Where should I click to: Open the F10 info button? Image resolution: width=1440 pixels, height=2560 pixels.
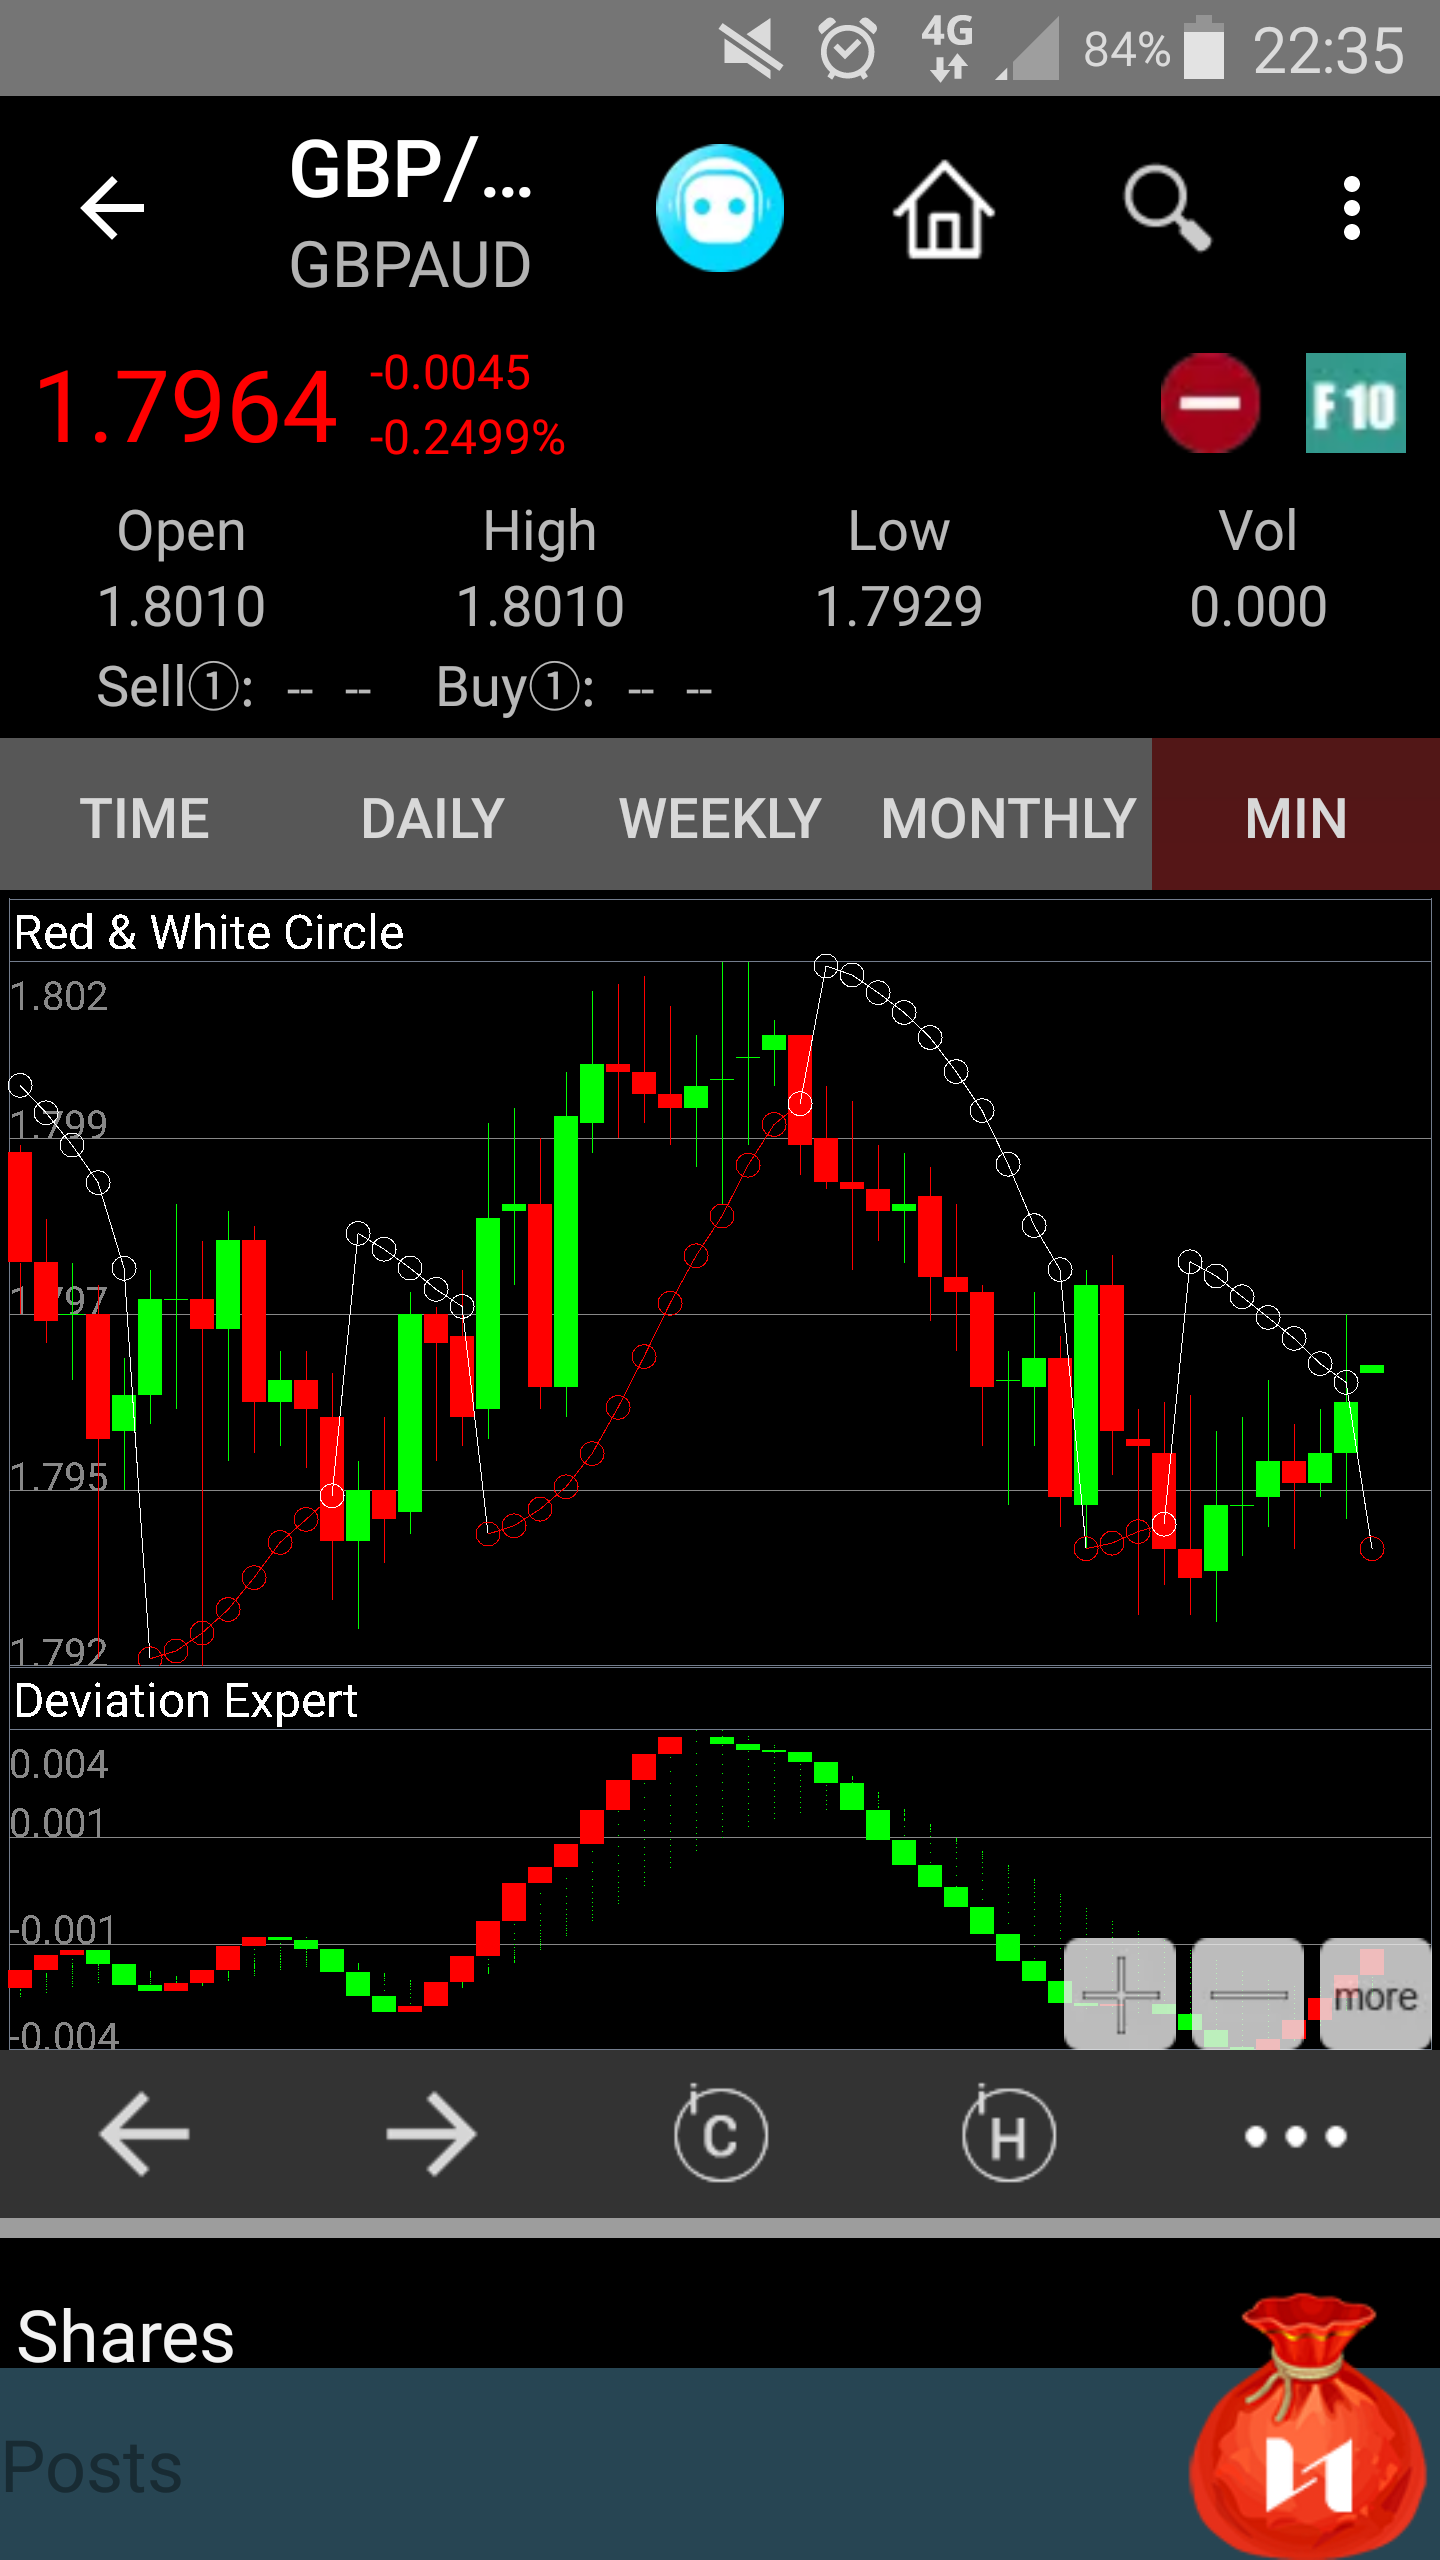click(x=1356, y=403)
